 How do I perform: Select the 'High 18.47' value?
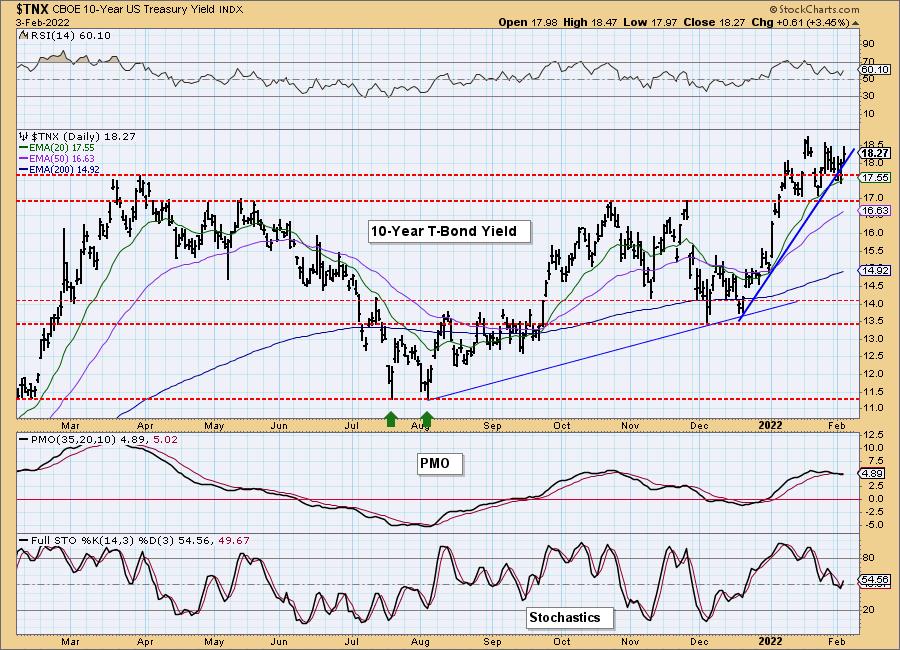(589, 22)
